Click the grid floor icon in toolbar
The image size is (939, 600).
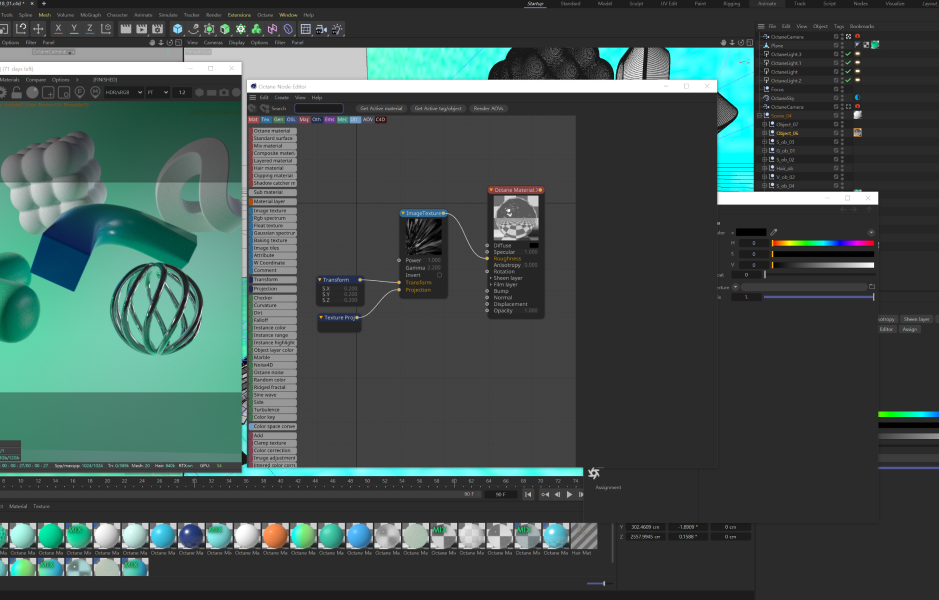click(x=305, y=28)
